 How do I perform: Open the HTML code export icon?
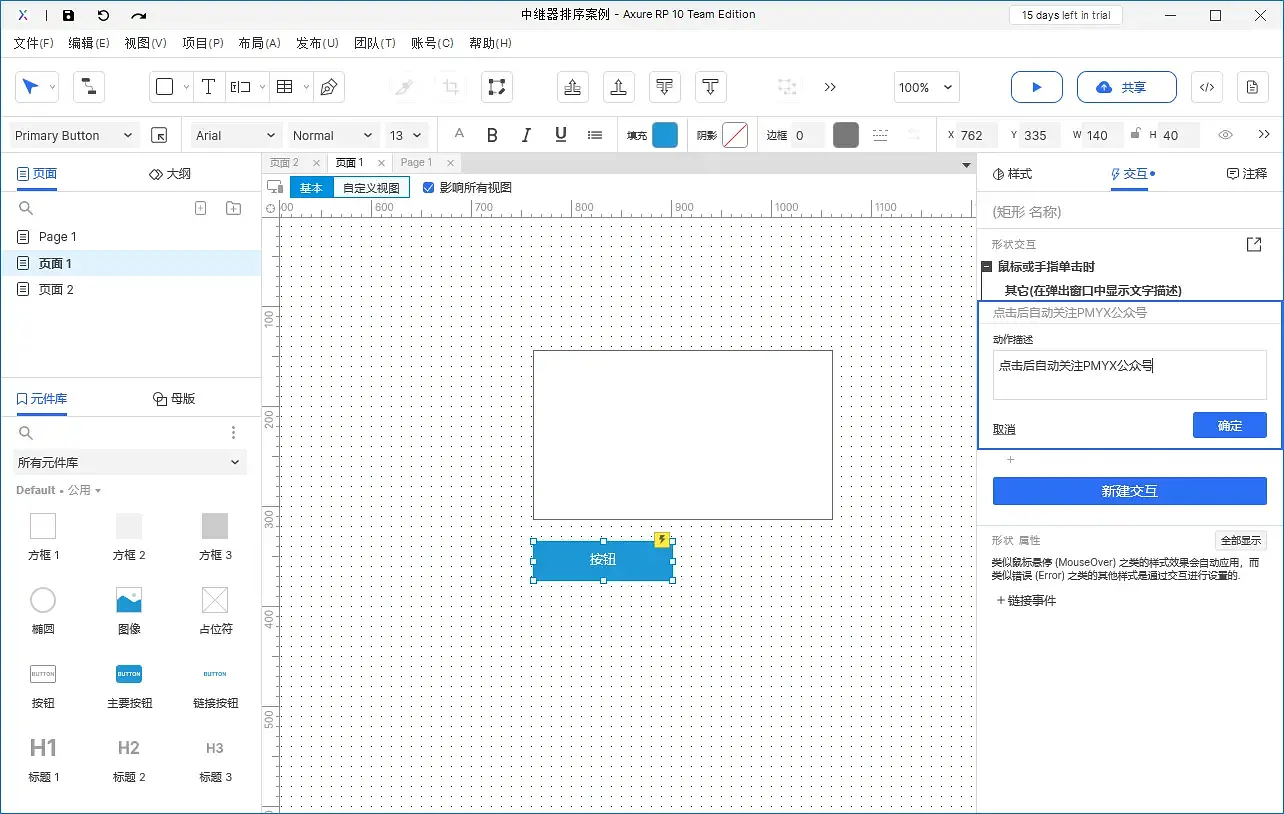point(1206,87)
